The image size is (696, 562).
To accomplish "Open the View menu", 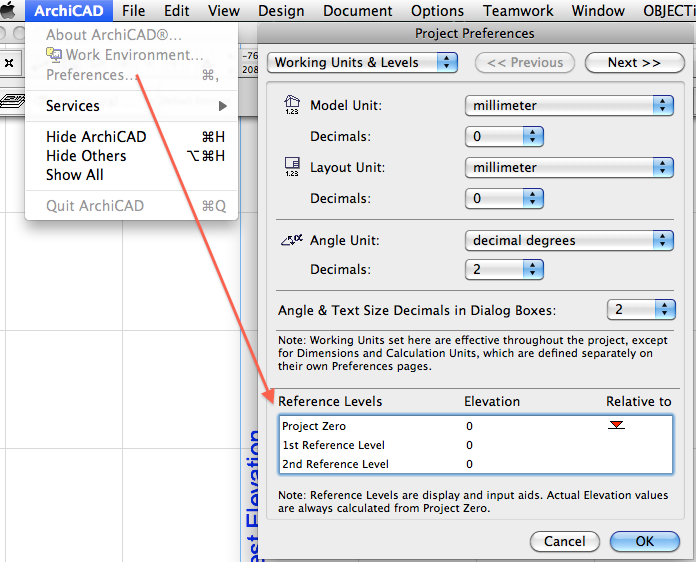I will pos(224,10).
